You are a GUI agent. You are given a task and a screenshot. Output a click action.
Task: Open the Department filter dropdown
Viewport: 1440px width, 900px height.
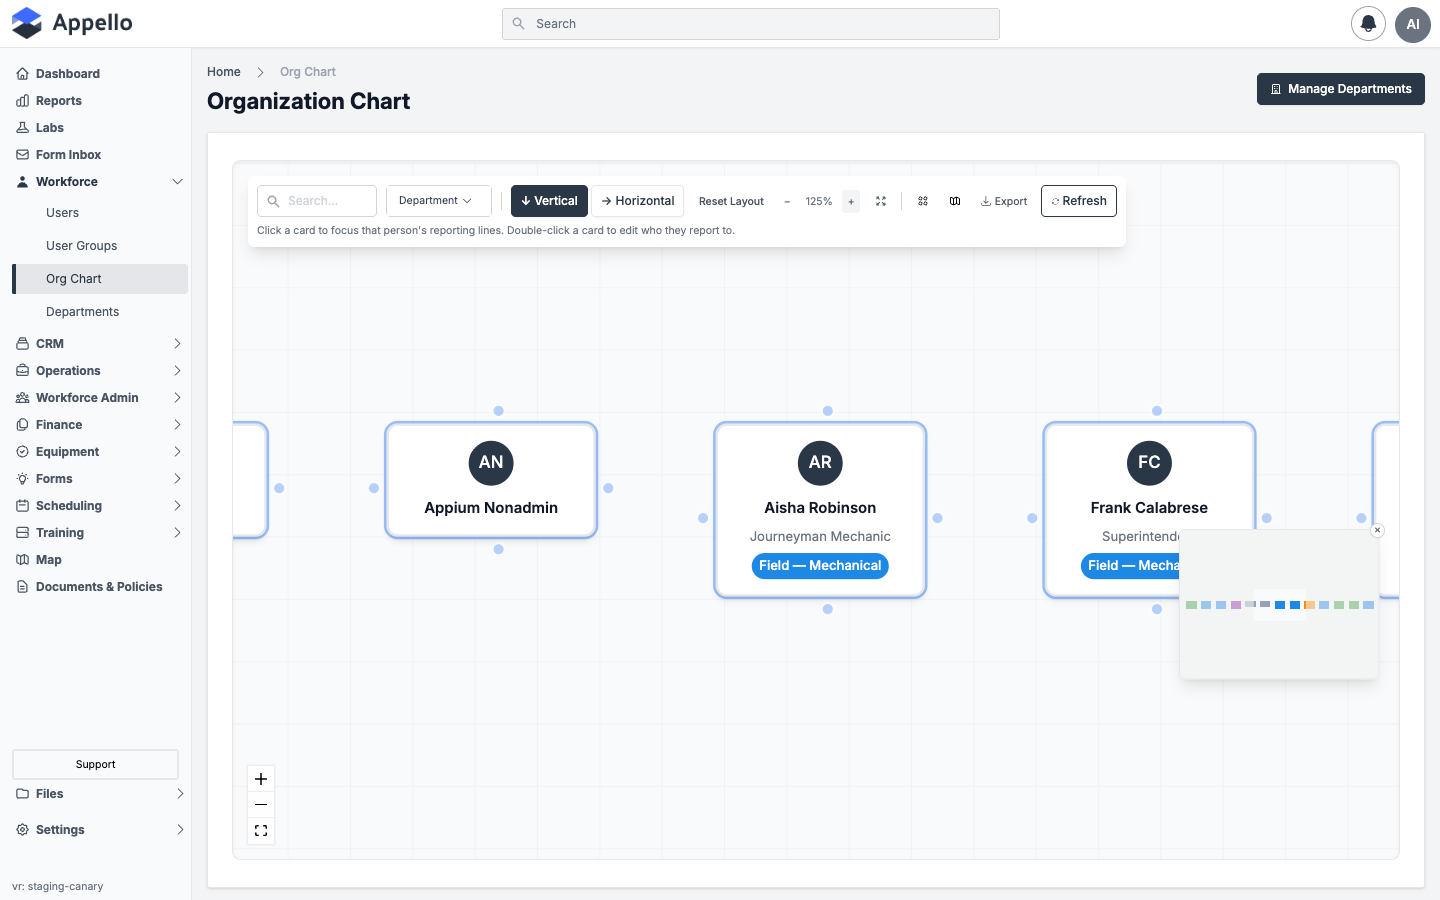[439, 201]
